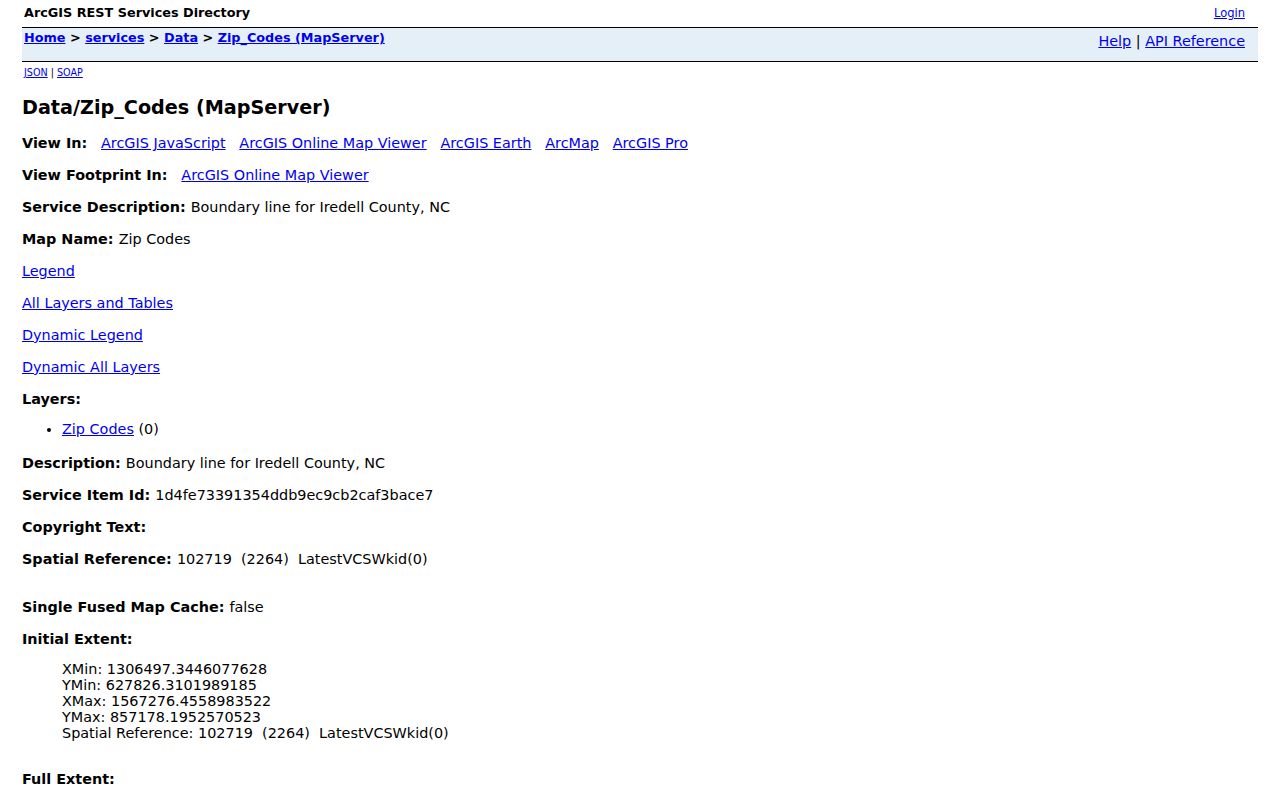Image resolution: width=1280 pixels, height=800 pixels.
Task: Open the services breadcrumb link
Action: (115, 38)
